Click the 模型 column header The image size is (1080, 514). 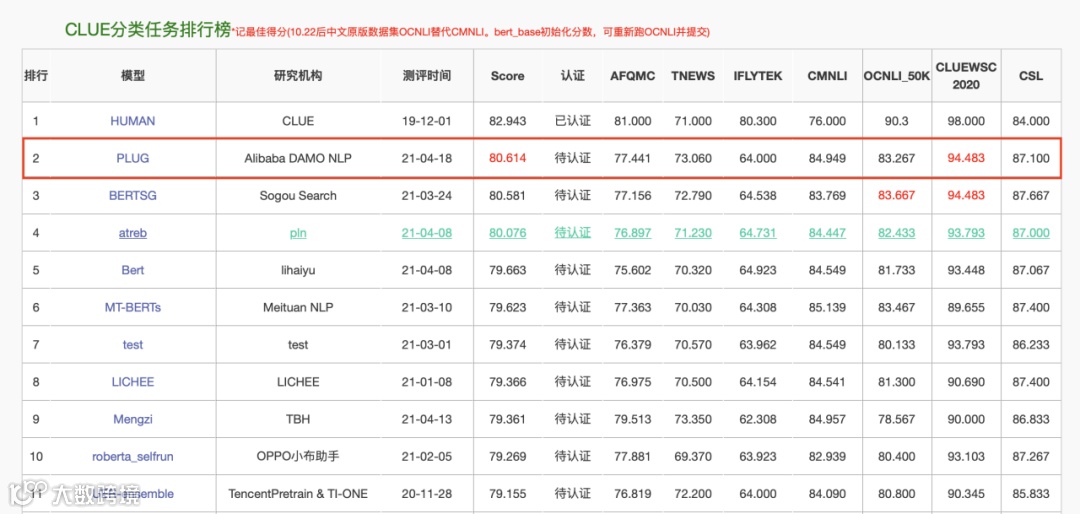[x=132, y=76]
